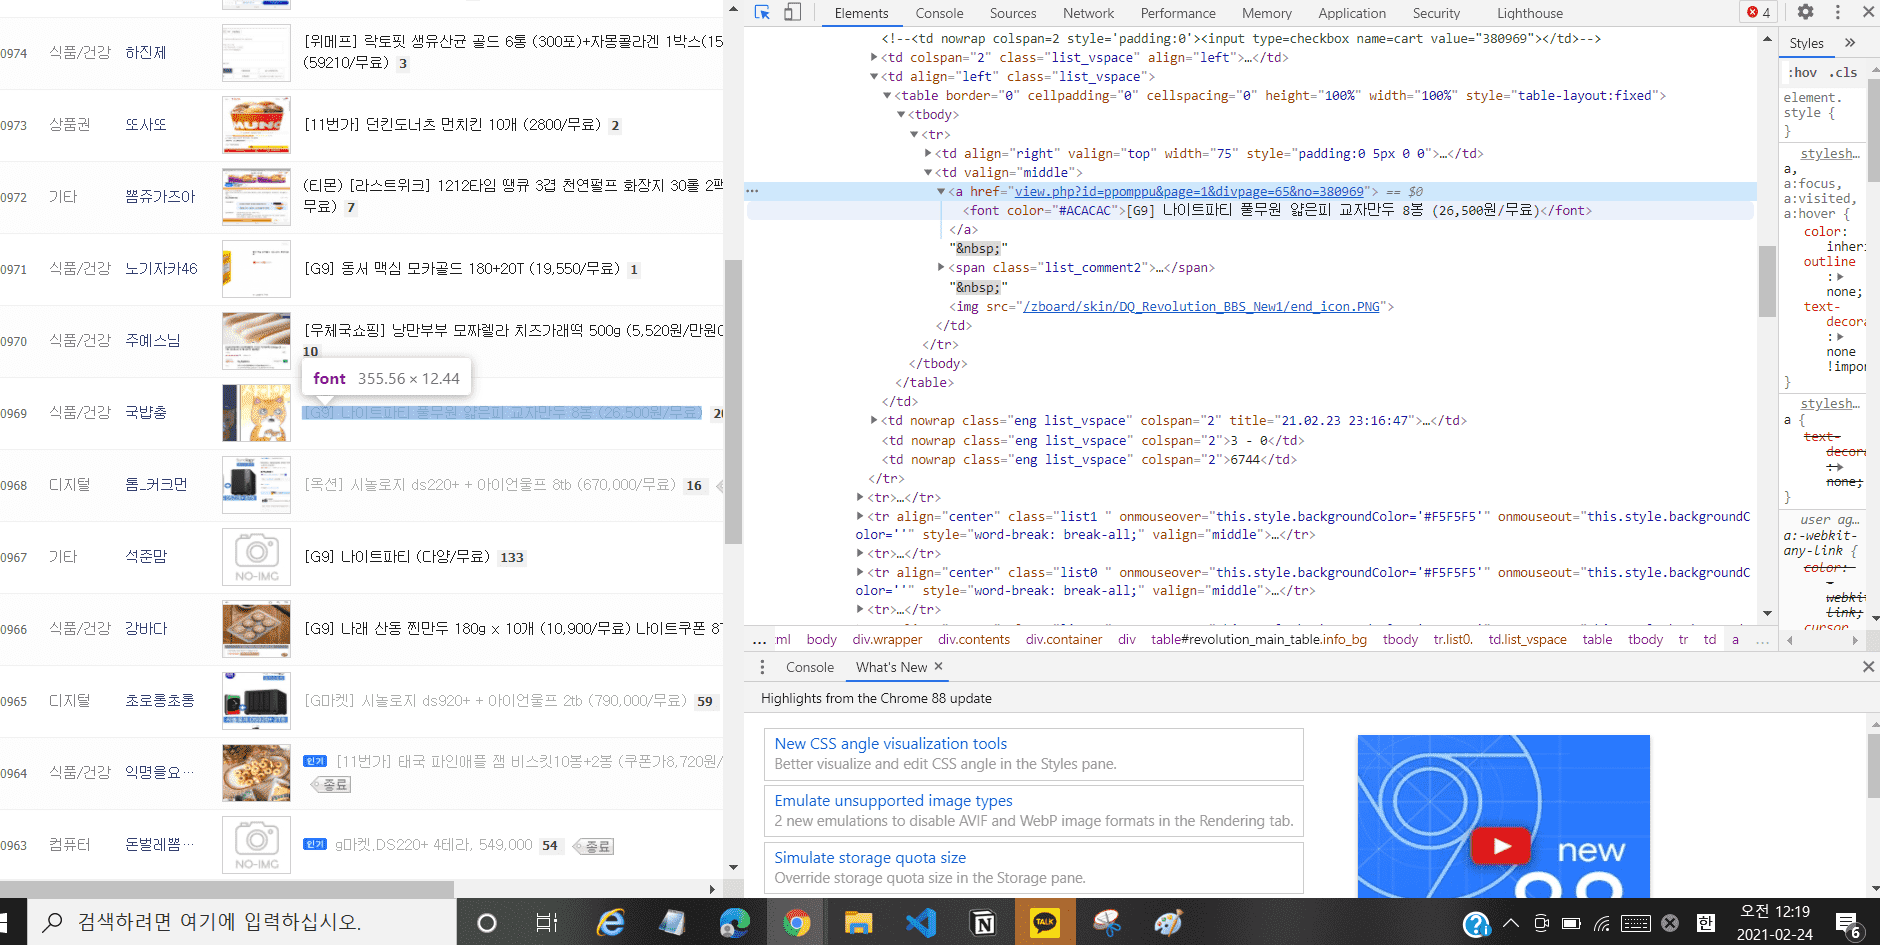The width and height of the screenshot is (1880, 945).
Task: Collapse the table-layout:fixed table node
Action: pyautogui.click(x=887, y=96)
